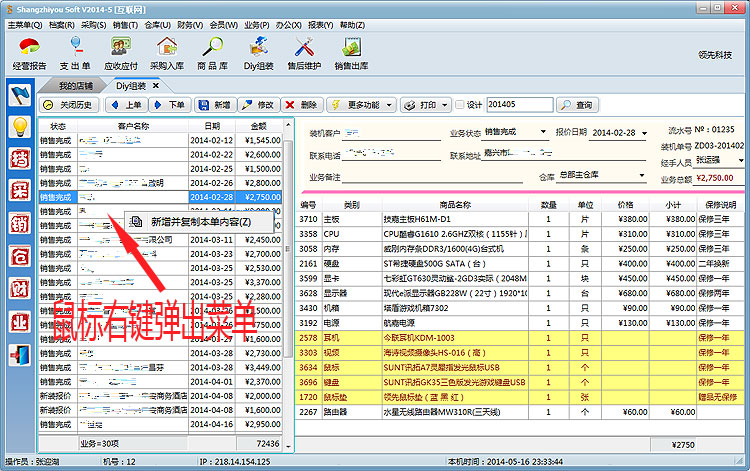750x471 pixels.
Task: Open the 档案(R) menu
Action: point(62,25)
